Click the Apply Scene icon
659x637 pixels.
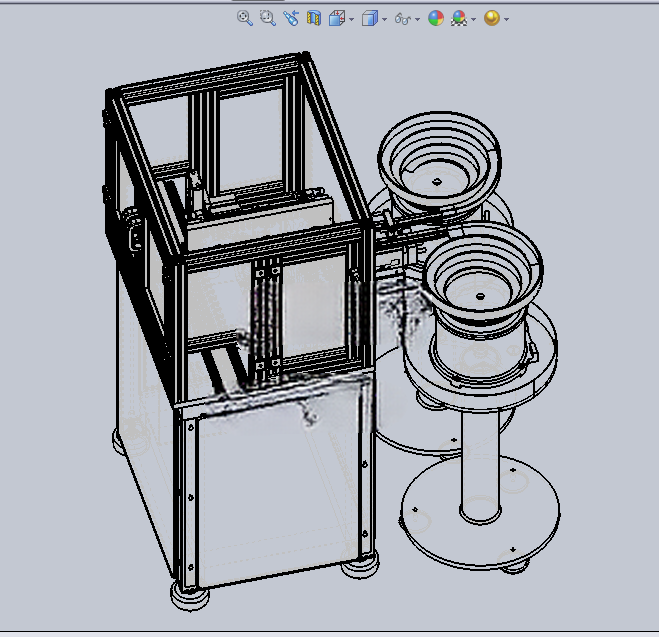click(459, 18)
